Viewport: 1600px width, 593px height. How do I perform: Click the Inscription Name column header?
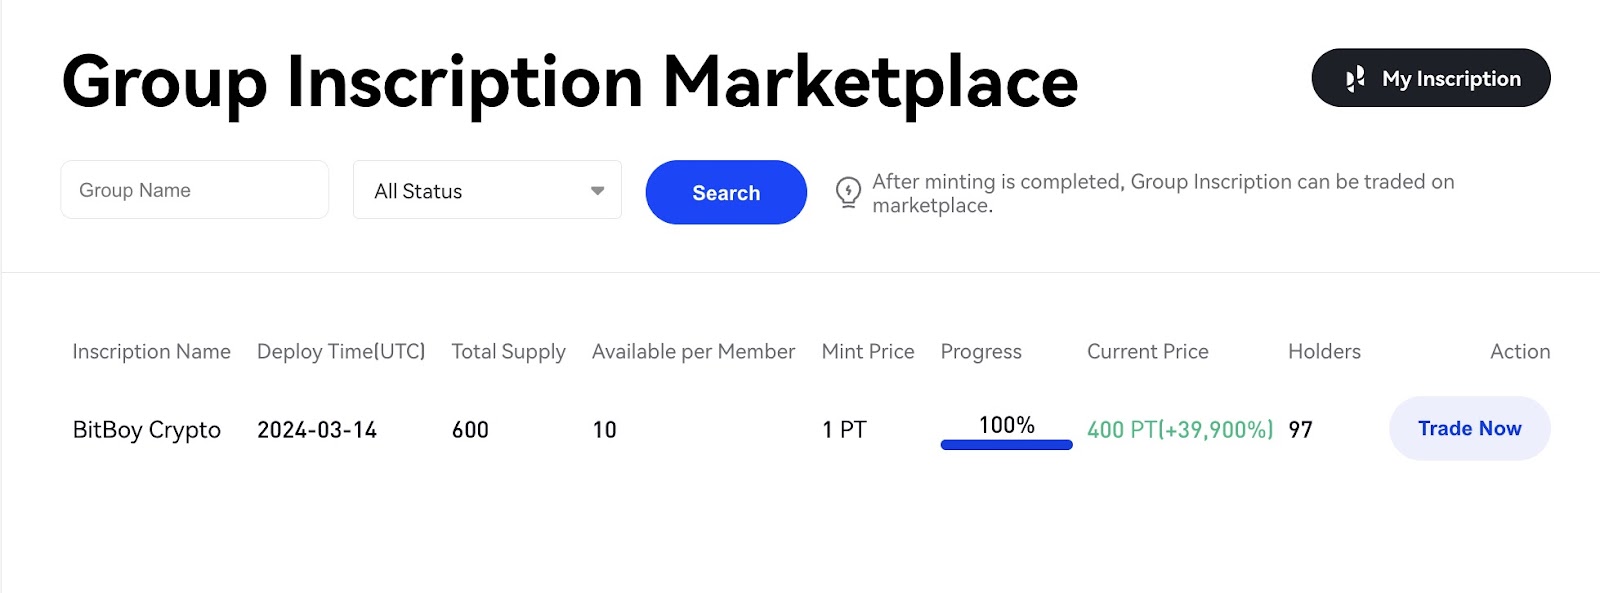(151, 352)
